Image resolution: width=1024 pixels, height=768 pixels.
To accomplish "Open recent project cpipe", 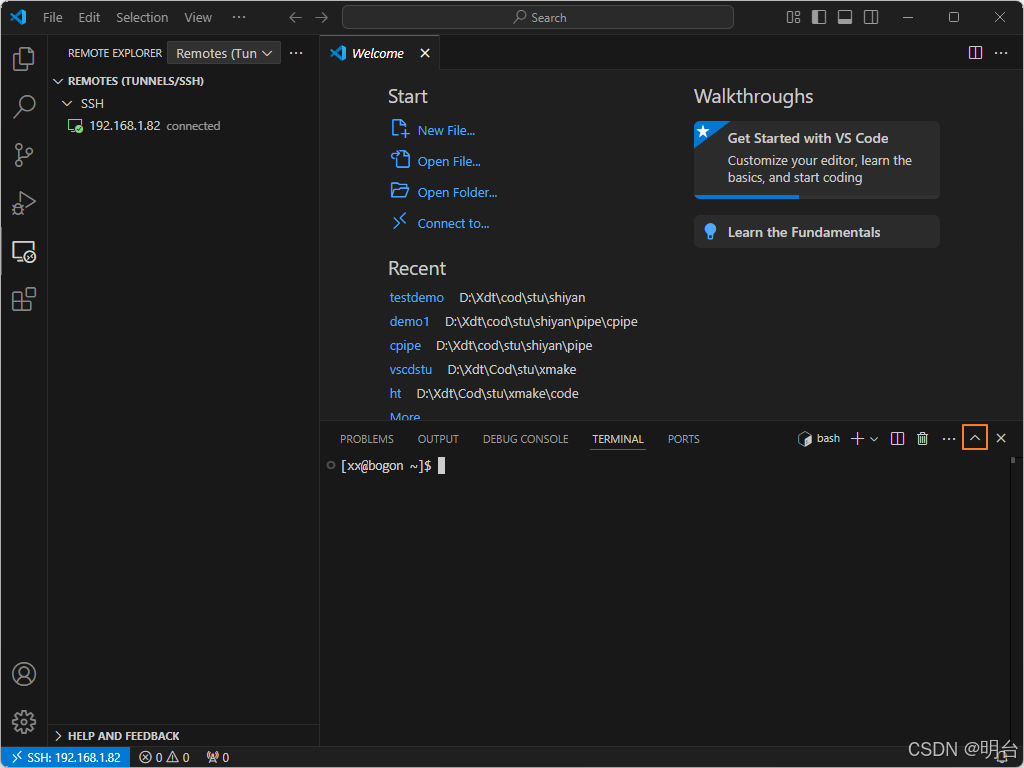I will click(405, 345).
